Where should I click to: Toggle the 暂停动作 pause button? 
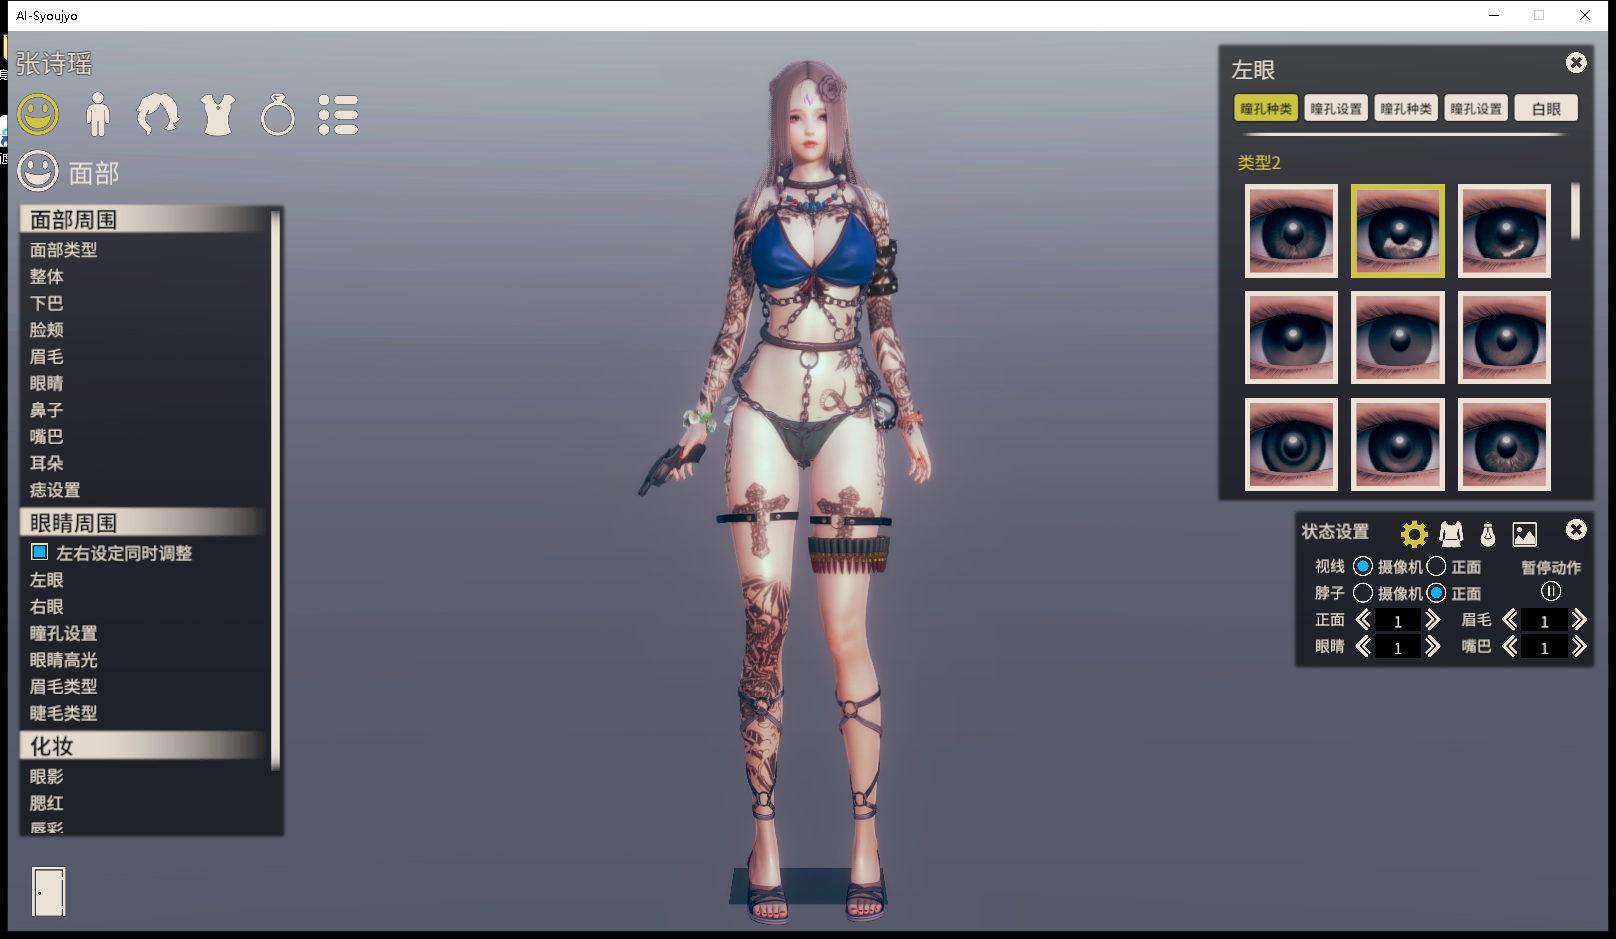click(x=1551, y=591)
